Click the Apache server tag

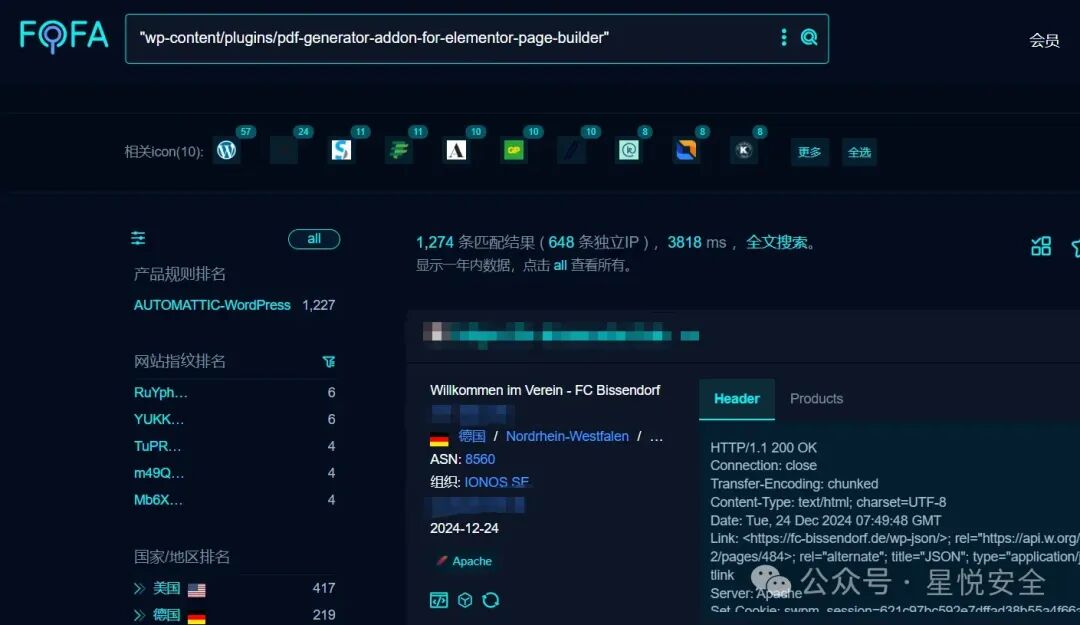tap(464, 561)
